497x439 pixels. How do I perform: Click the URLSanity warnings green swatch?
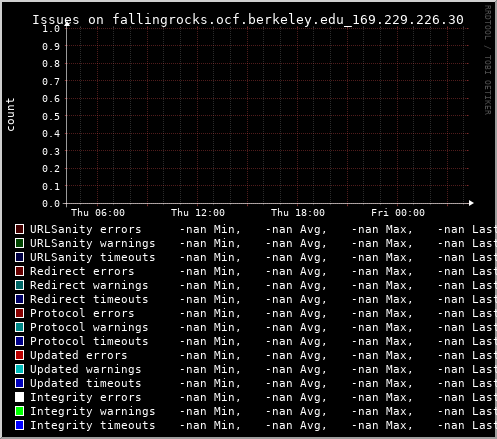coord(20,243)
